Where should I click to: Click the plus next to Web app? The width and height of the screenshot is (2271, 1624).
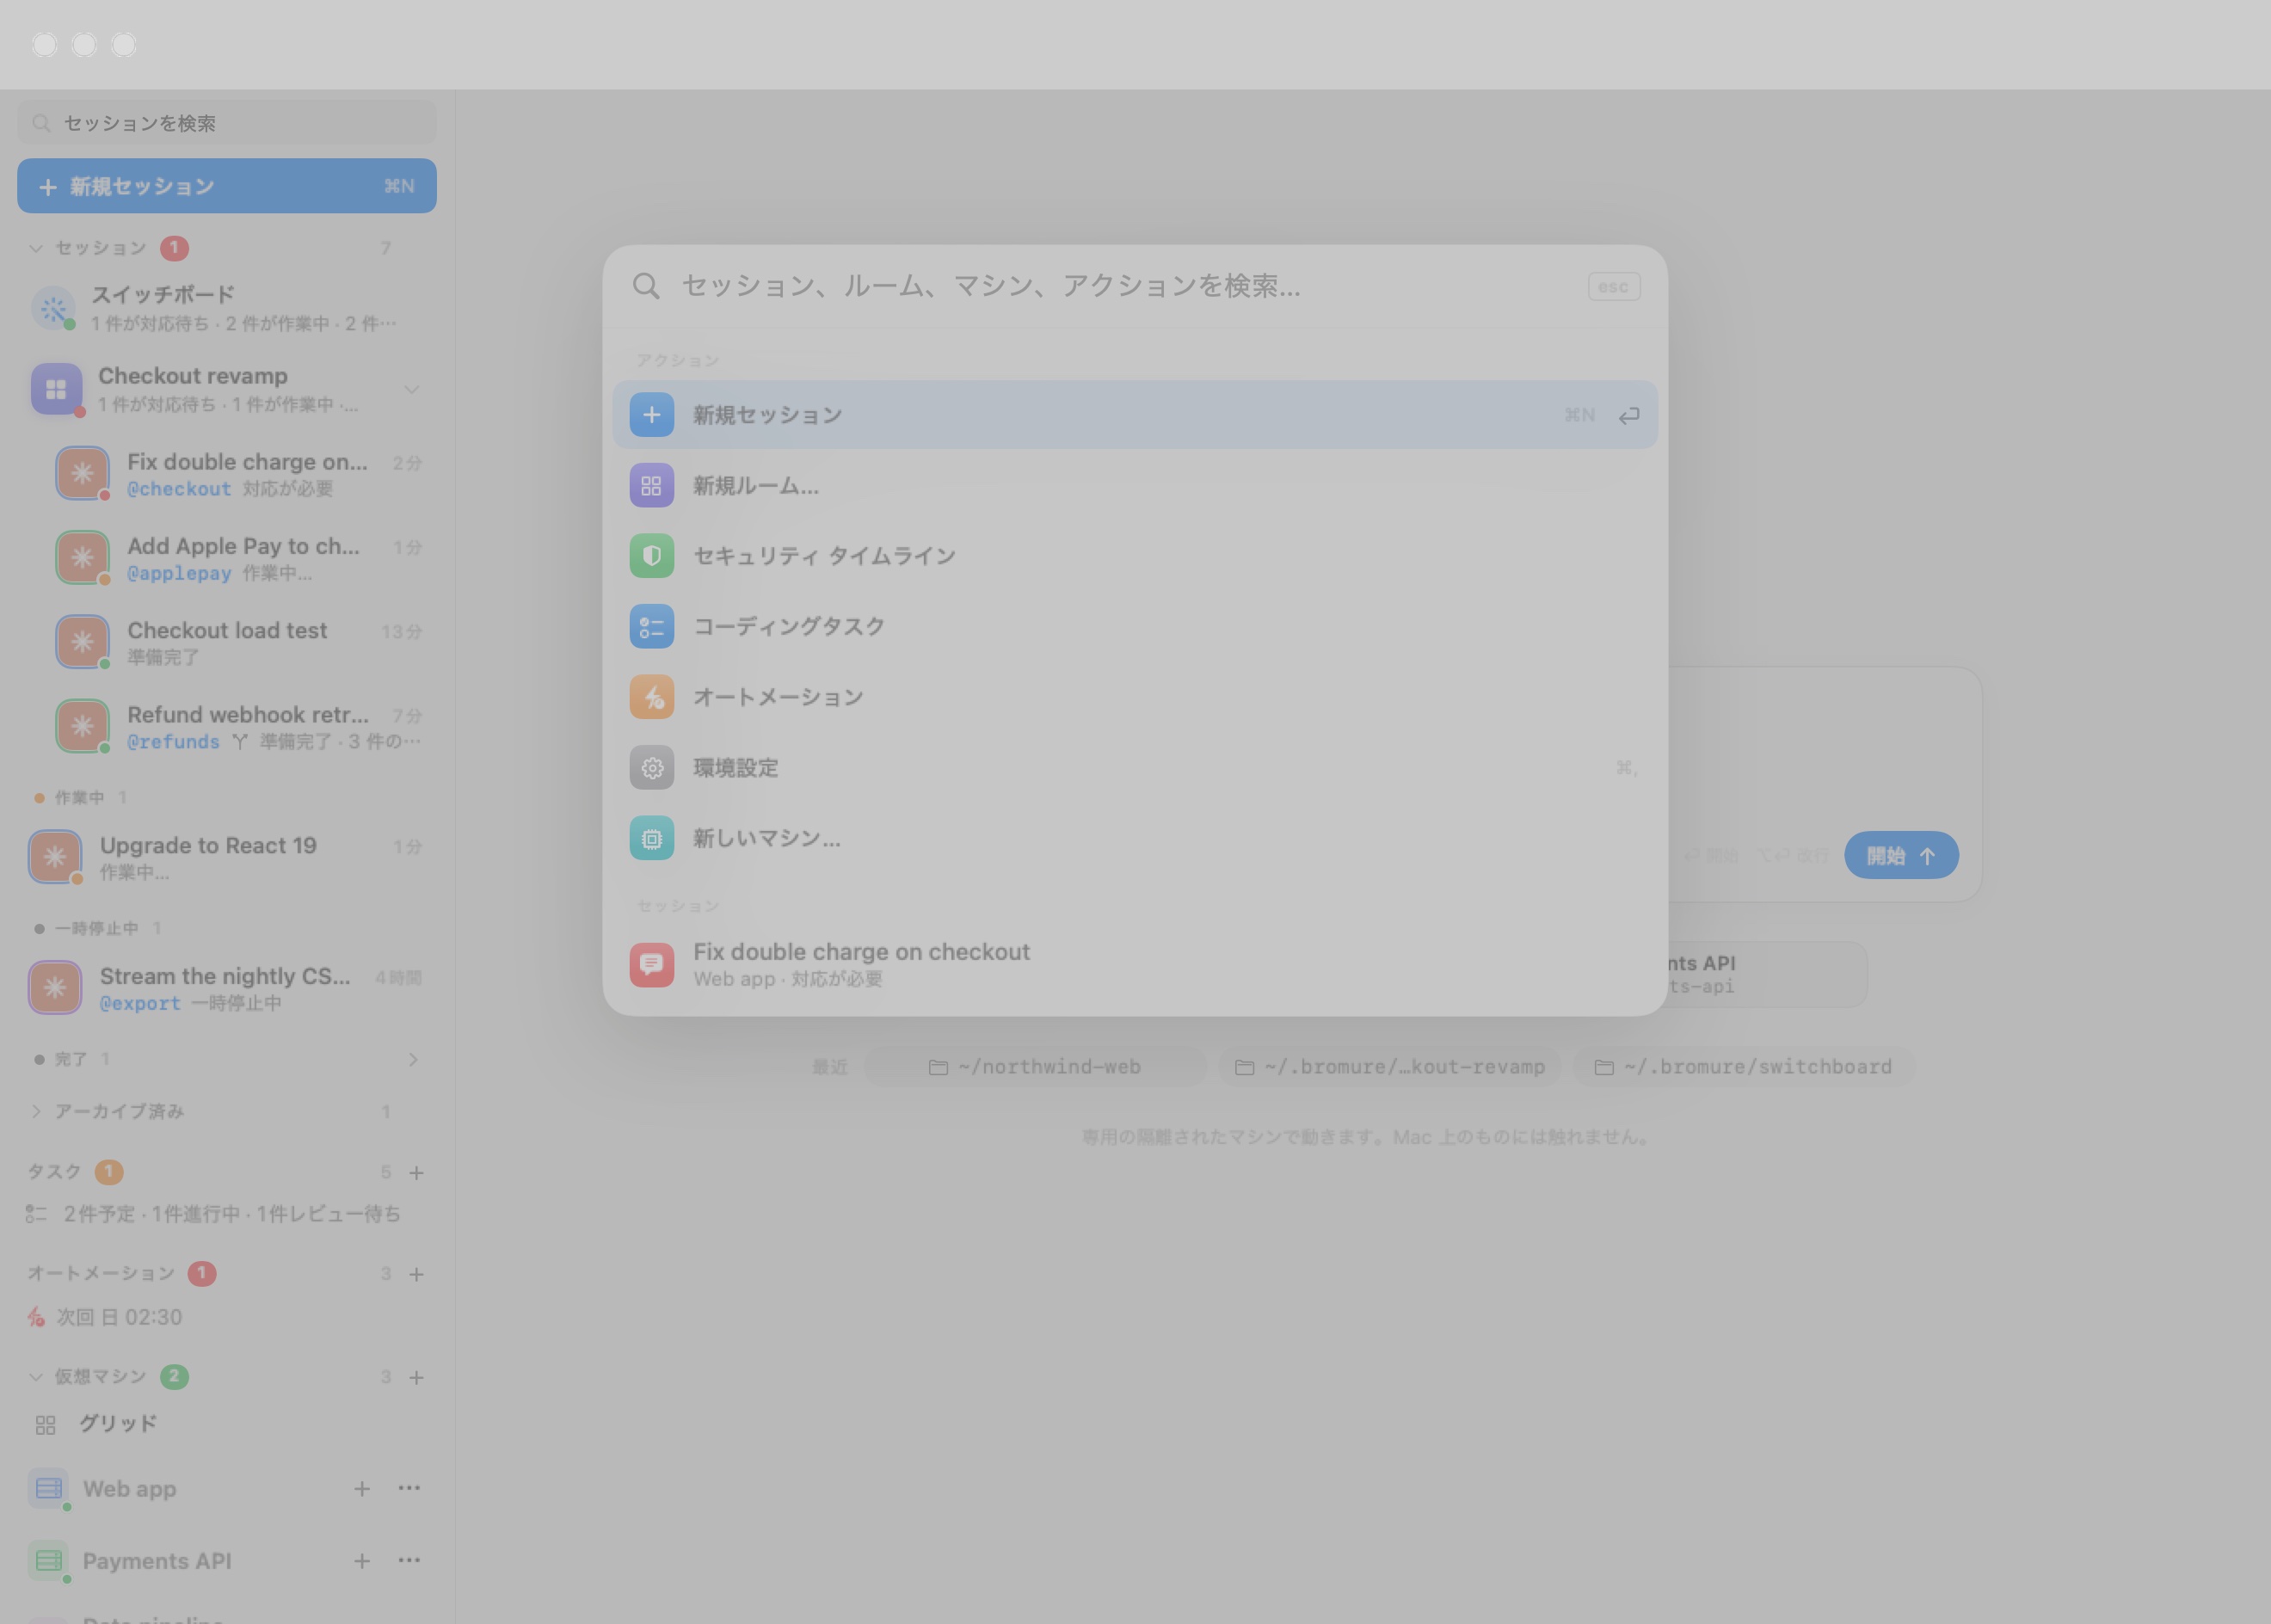362,1489
